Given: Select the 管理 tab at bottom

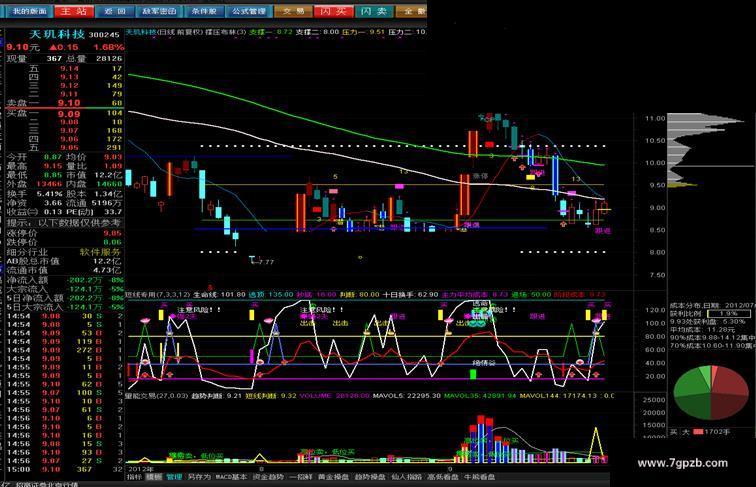Looking at the screenshot, I should click(x=174, y=477).
